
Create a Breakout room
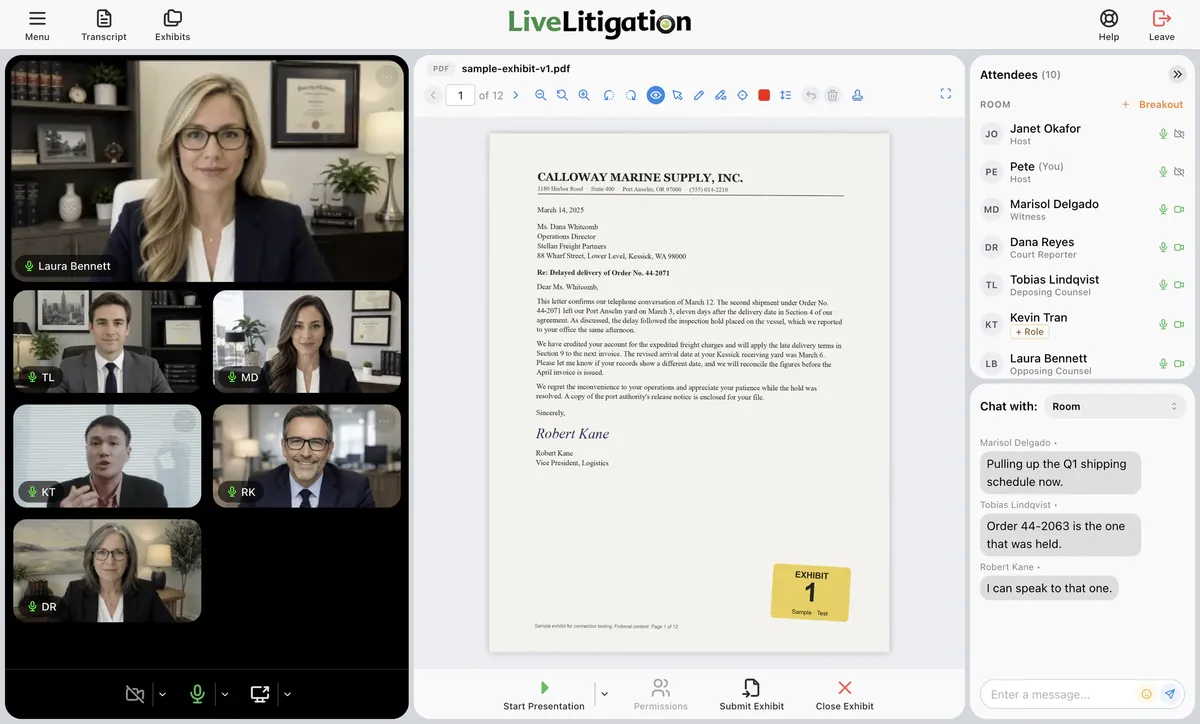click(1152, 104)
